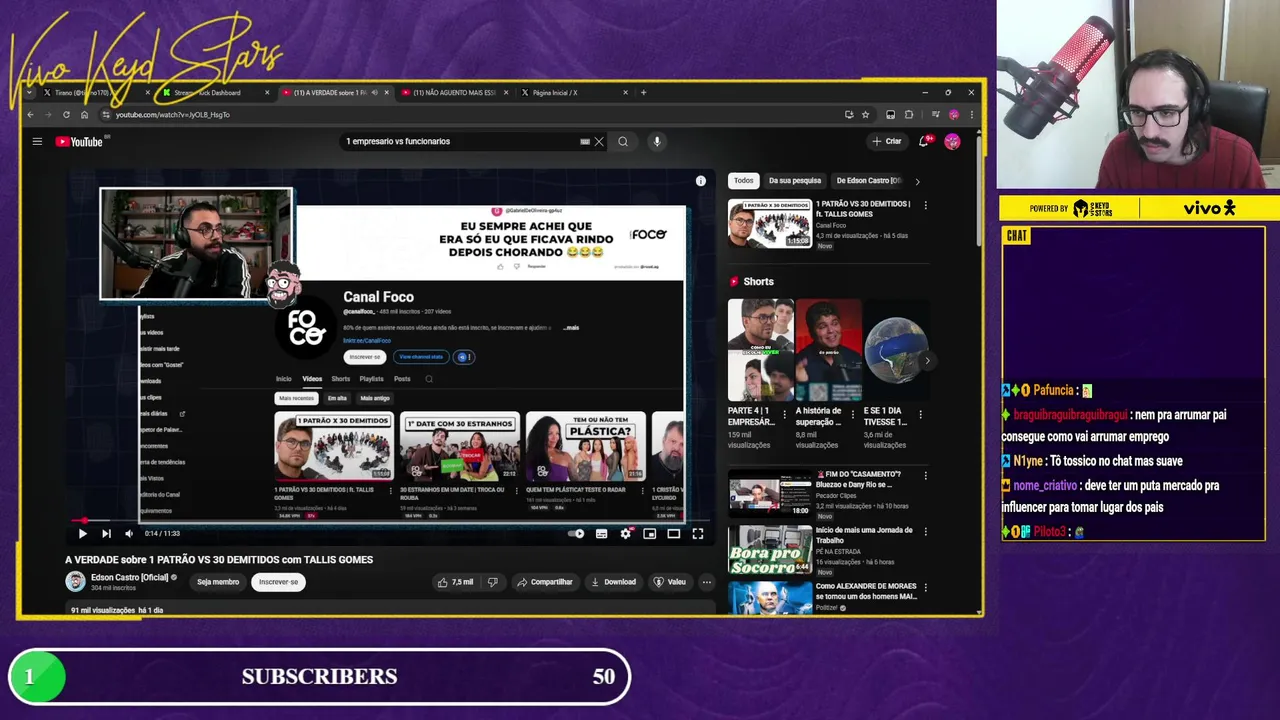The width and height of the screenshot is (1280, 720).
Task: Open the 1 PATRÃO X 30 DEMITIDOS recommended thumbnail
Action: click(x=769, y=224)
